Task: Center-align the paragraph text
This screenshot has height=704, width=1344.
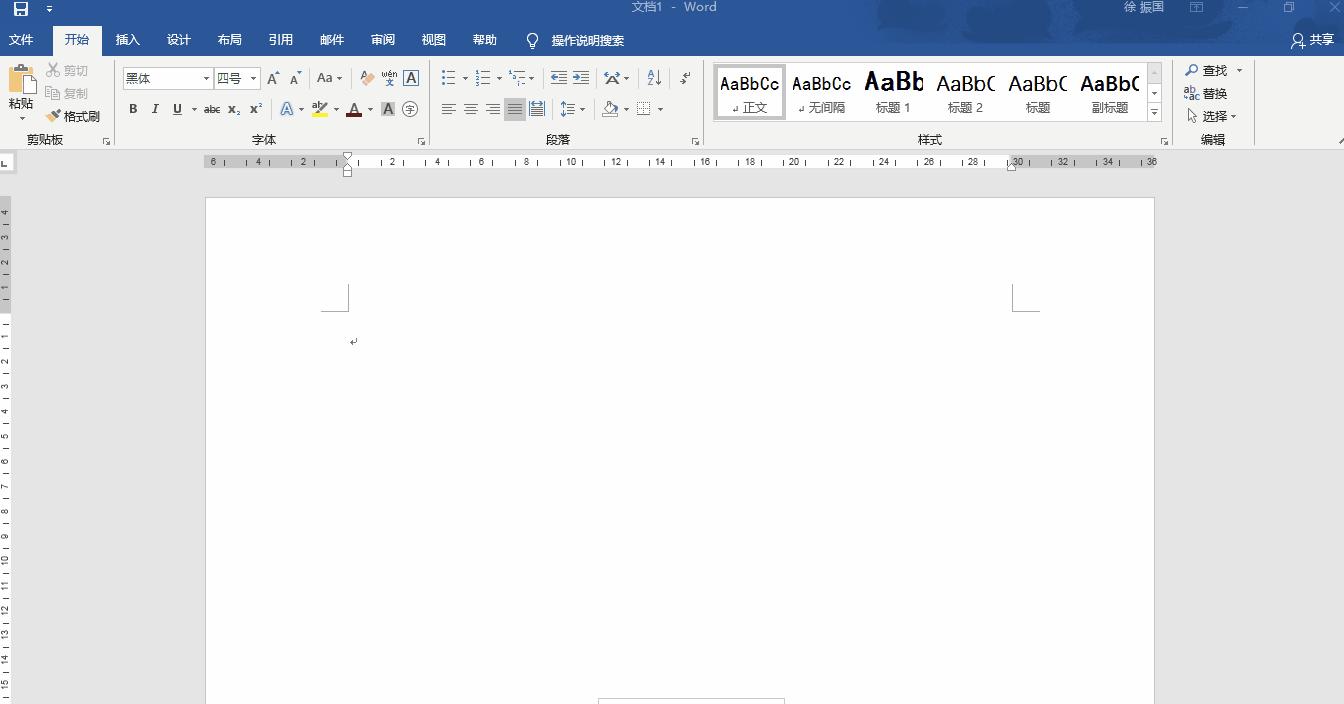Action: coord(470,109)
